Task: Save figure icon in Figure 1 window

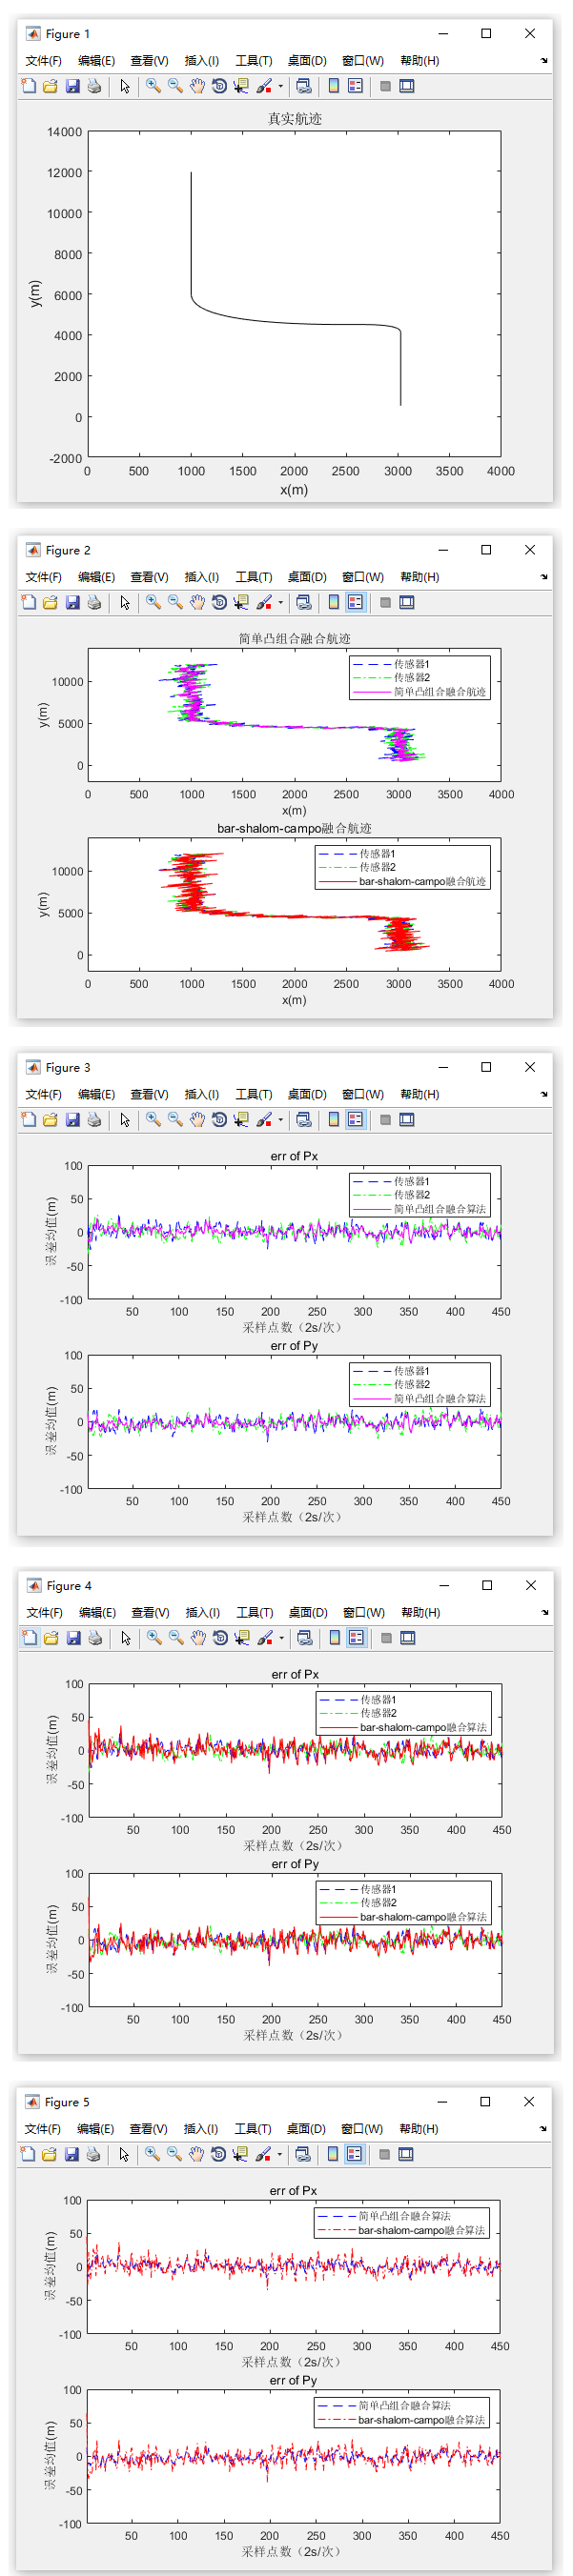Action: [x=72, y=87]
